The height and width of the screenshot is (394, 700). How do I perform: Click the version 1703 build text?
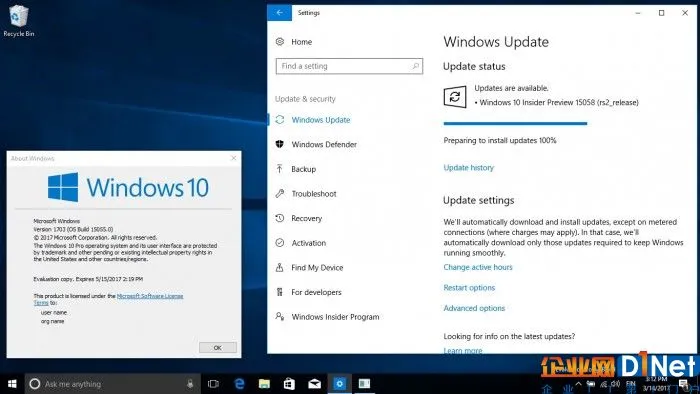pyautogui.click(x=73, y=229)
